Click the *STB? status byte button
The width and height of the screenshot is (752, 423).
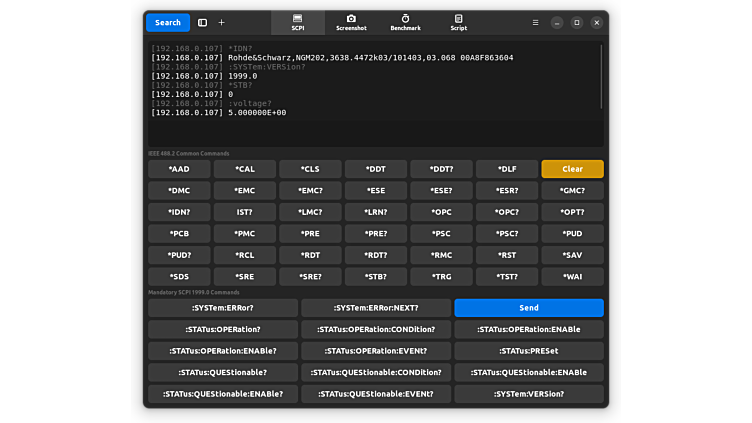click(375, 277)
